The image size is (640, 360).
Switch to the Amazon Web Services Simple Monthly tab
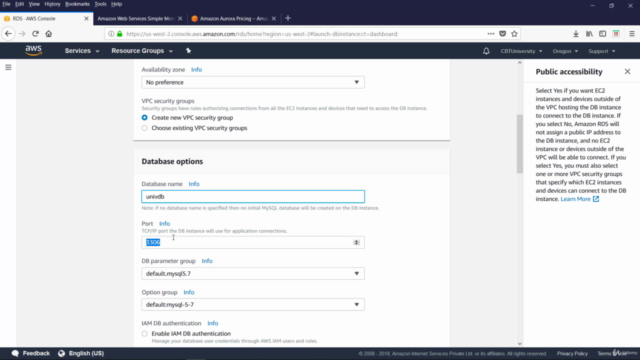(x=136, y=18)
